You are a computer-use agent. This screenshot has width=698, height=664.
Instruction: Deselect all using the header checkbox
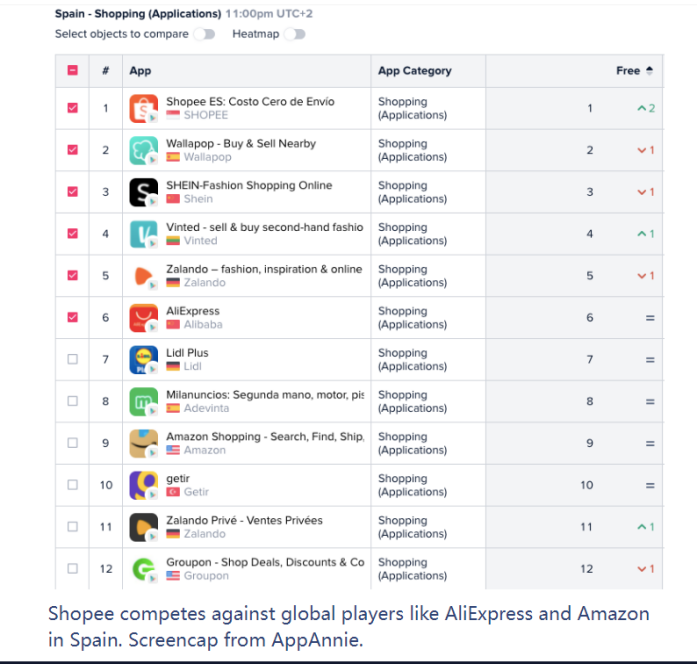coord(73,70)
